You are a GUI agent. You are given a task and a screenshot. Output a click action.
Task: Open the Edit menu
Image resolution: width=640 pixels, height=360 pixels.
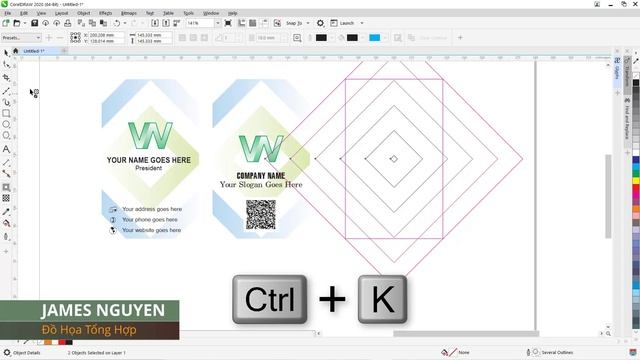click(x=24, y=13)
